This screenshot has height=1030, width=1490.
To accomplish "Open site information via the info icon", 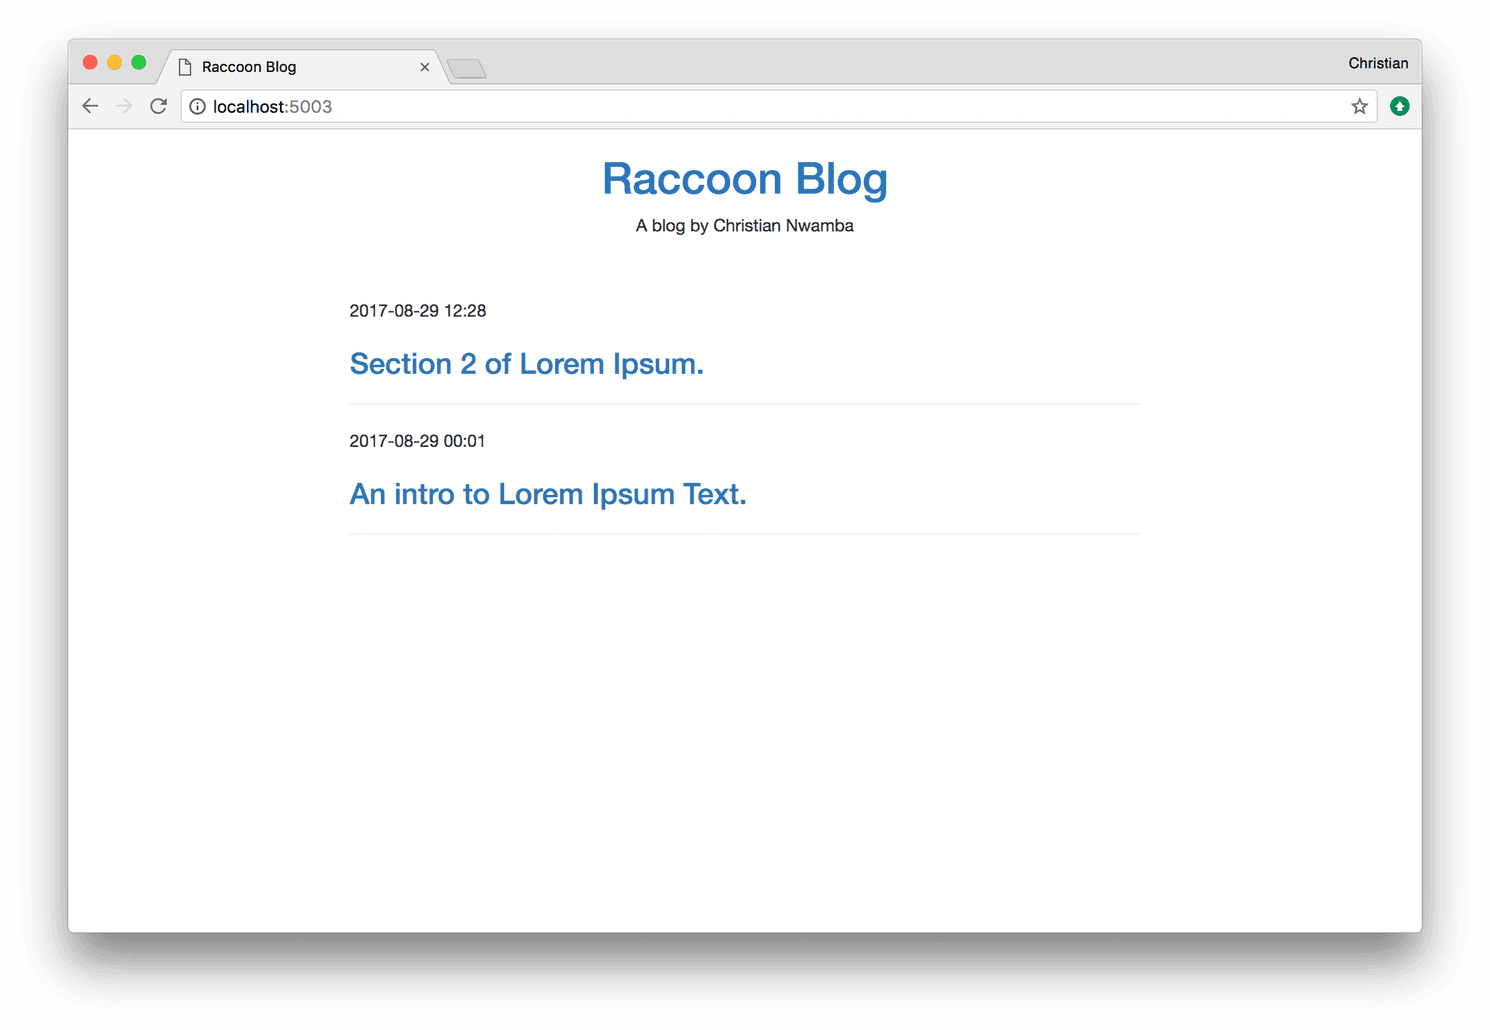I will tap(197, 106).
